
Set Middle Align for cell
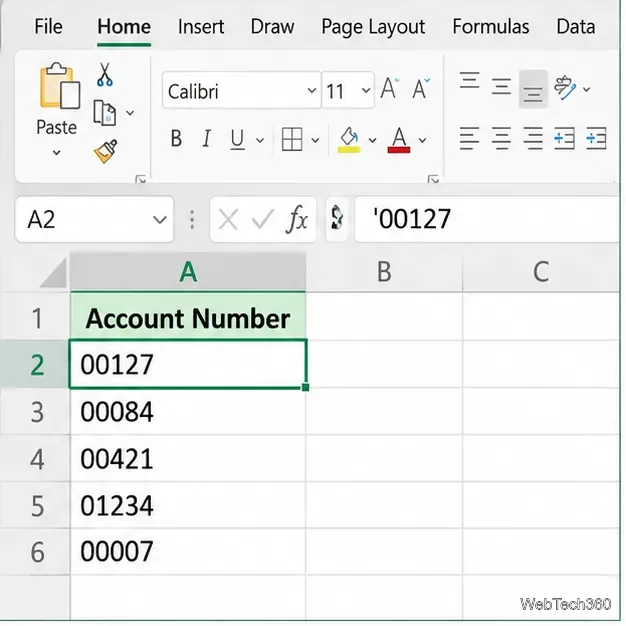(501, 86)
